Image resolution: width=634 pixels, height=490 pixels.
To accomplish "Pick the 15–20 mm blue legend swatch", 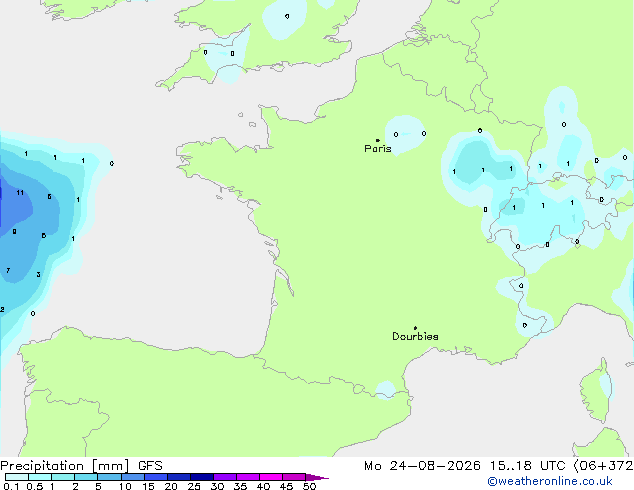I will point(156,477).
